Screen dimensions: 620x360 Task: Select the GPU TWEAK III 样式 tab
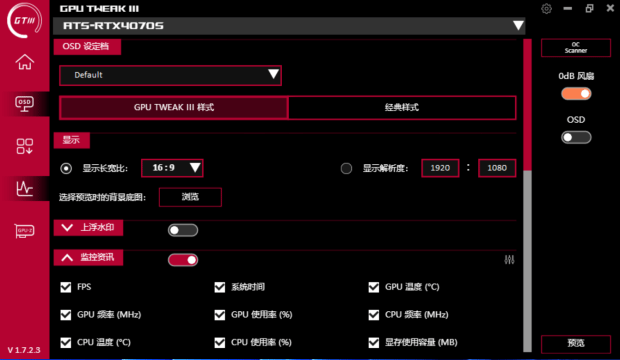click(x=174, y=107)
